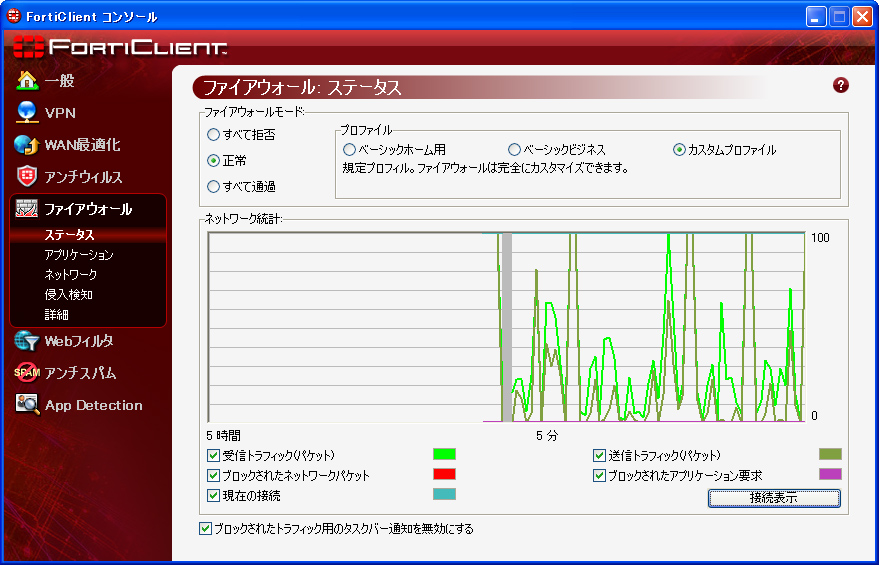
Task: Collapse the ファイアウォール menu section
Action: pyautogui.click(x=88, y=209)
